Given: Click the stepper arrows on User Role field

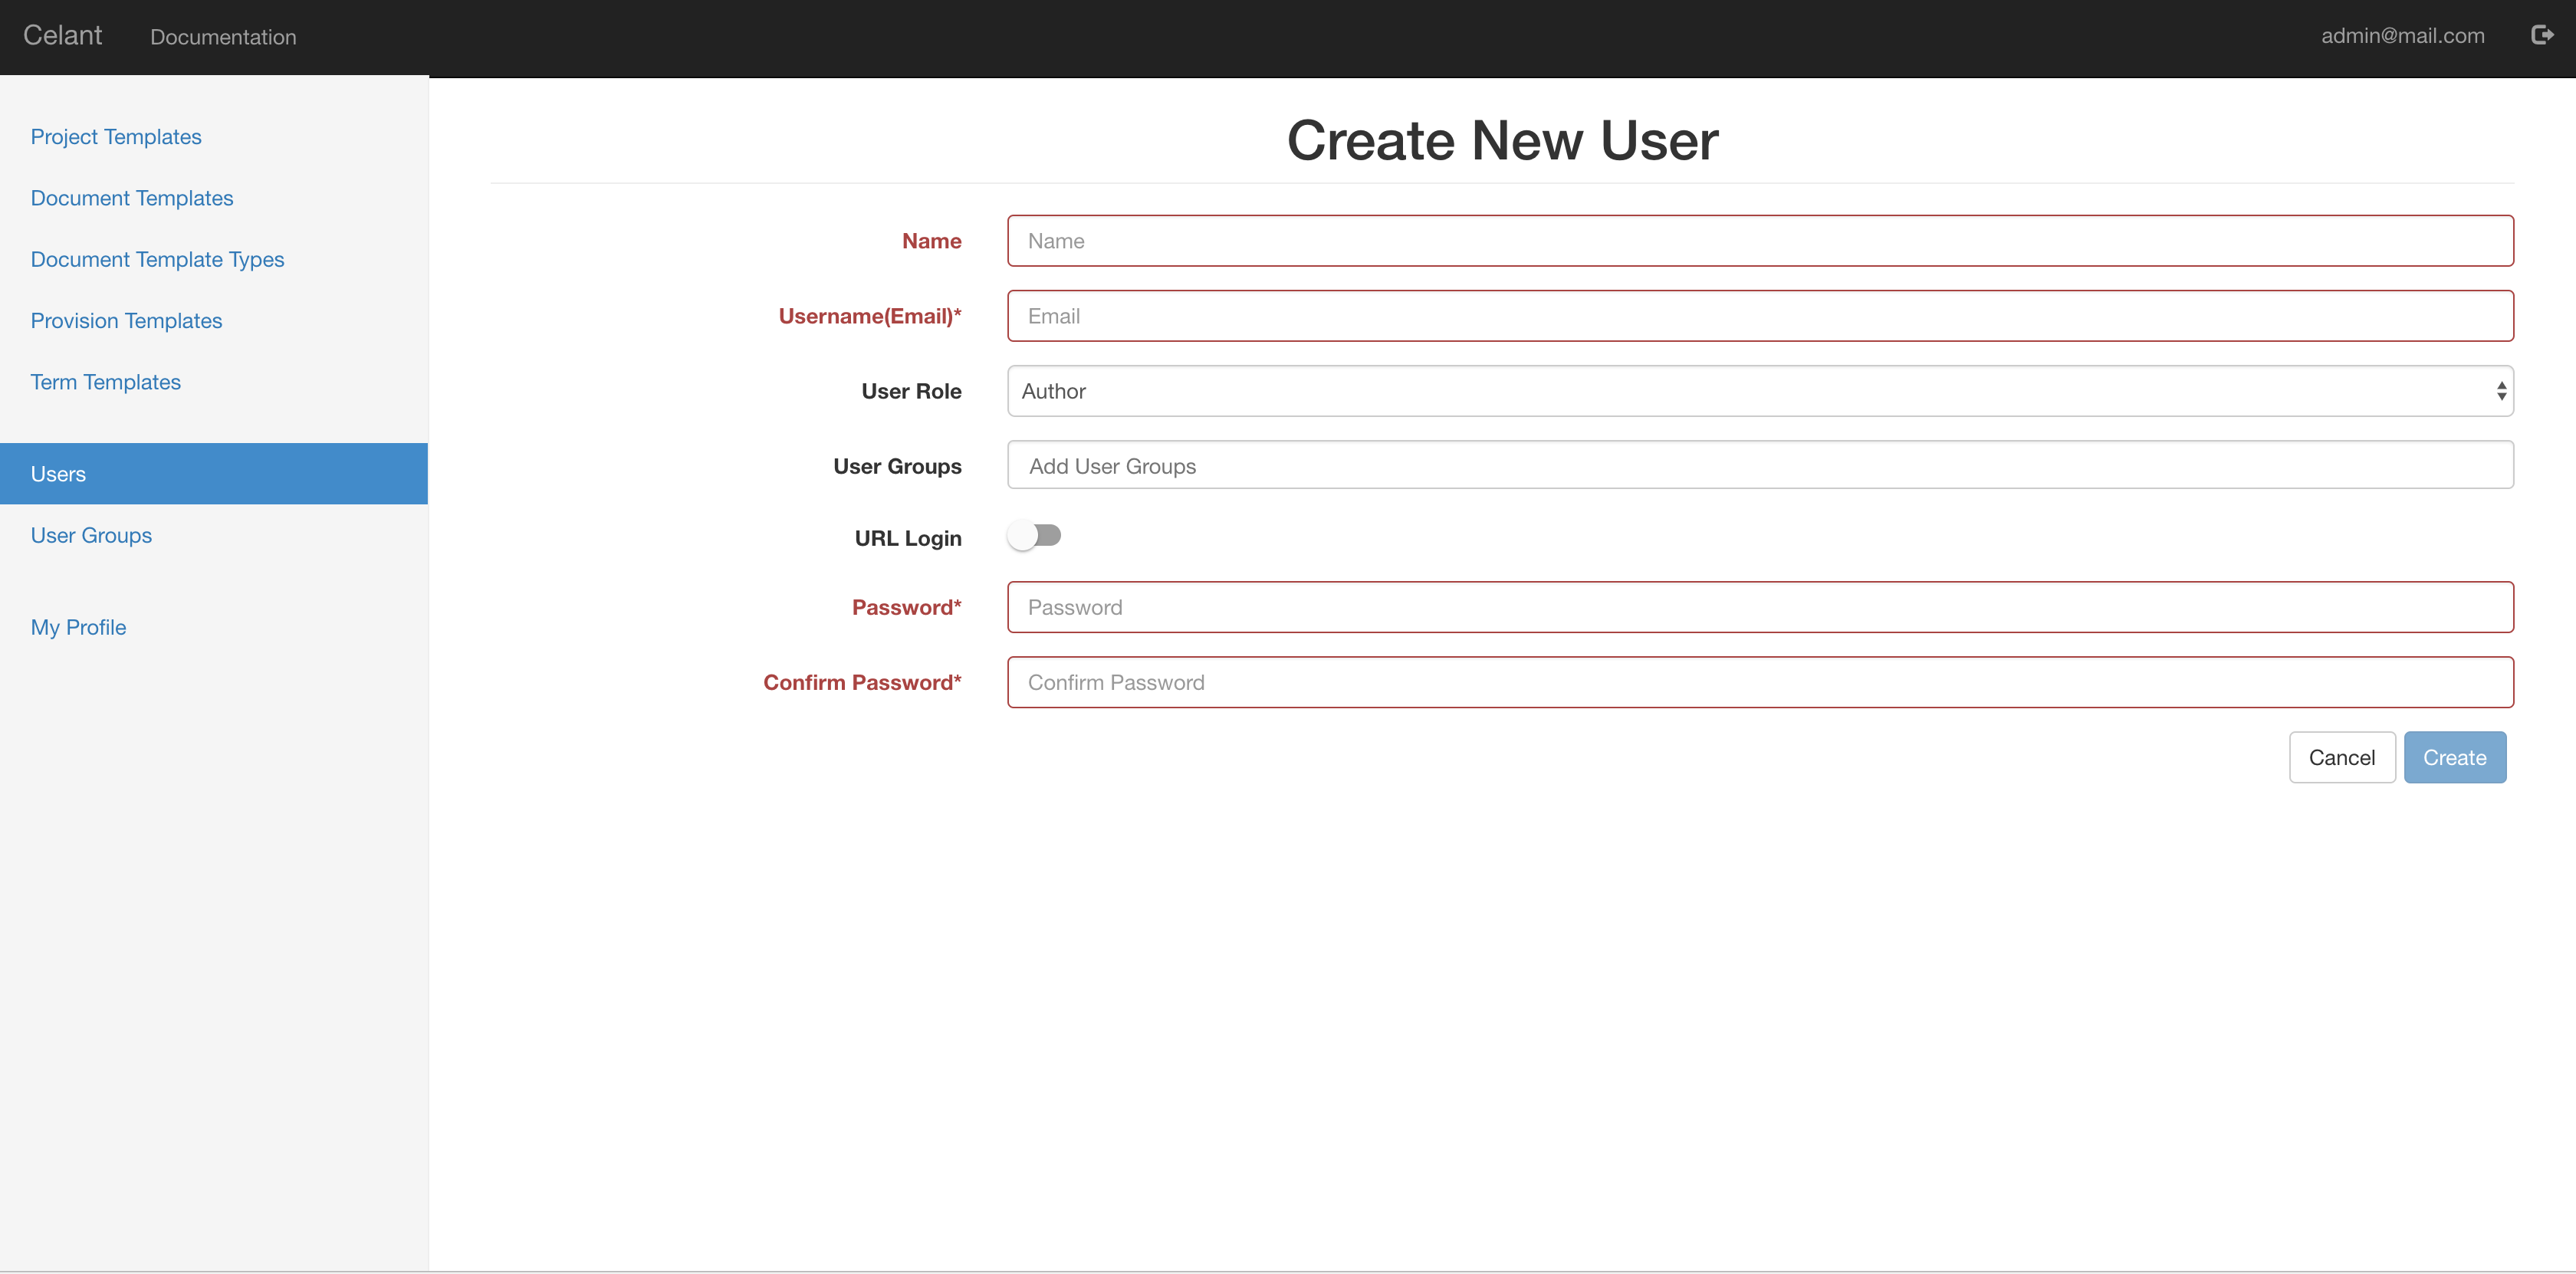Looking at the screenshot, I should coord(2501,391).
